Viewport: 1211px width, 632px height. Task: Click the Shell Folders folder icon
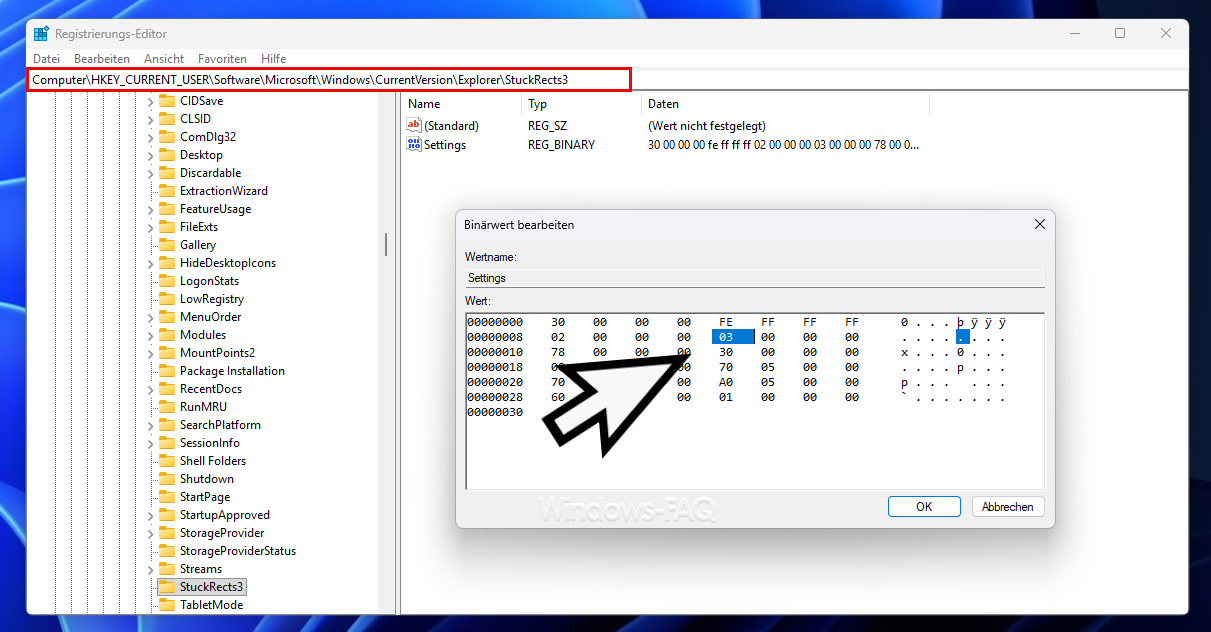click(x=167, y=461)
